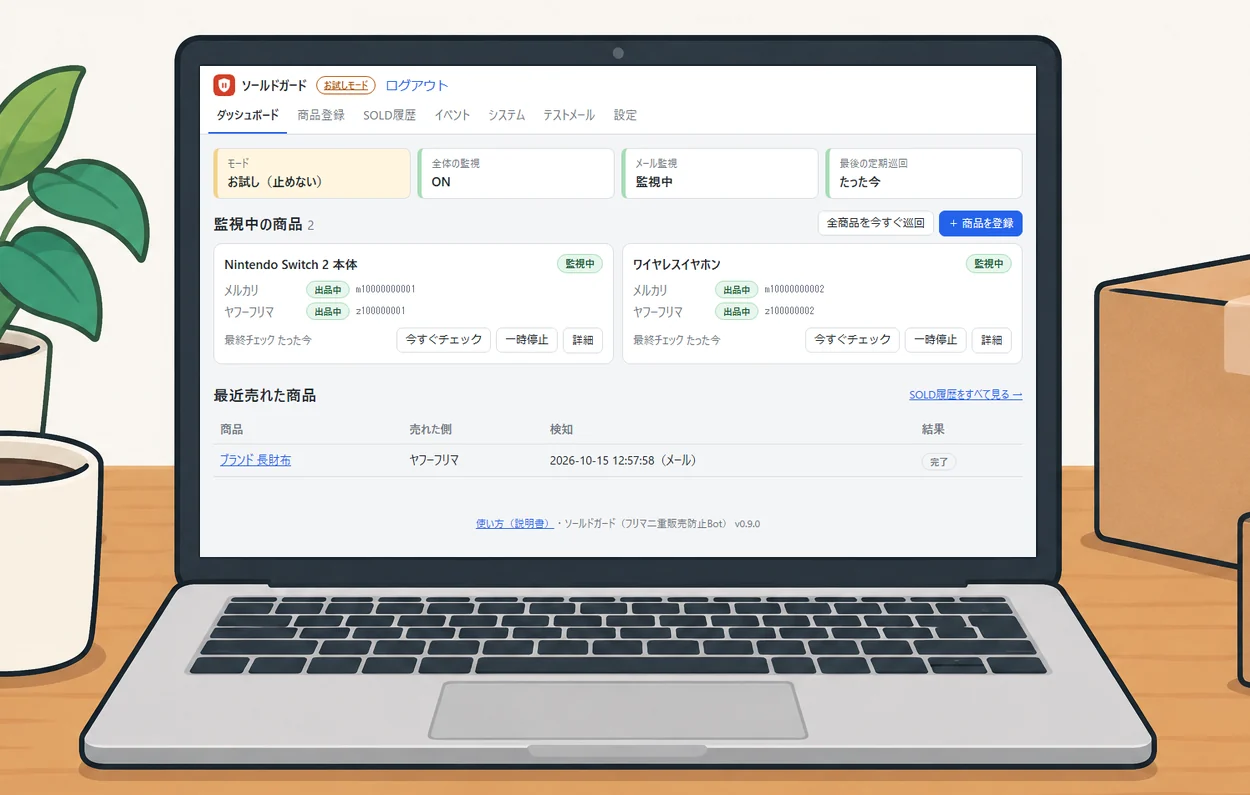Click the Mercari ID m10000000002

795,290
